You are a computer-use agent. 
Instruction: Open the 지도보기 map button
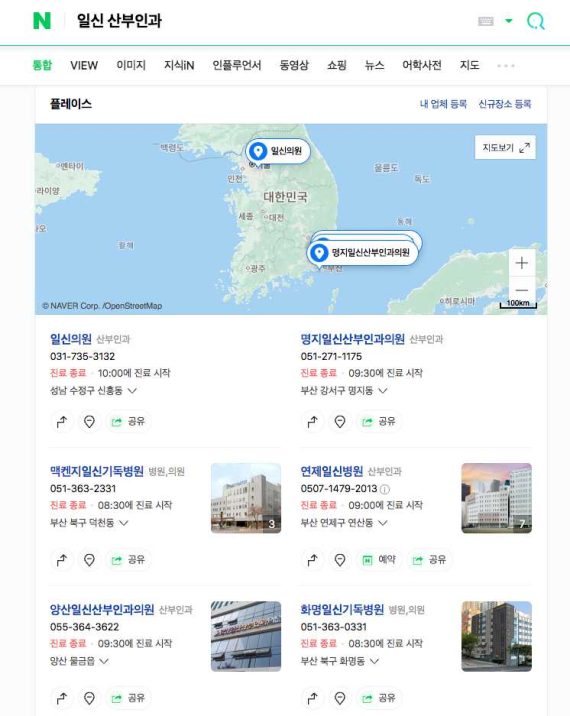coord(505,147)
